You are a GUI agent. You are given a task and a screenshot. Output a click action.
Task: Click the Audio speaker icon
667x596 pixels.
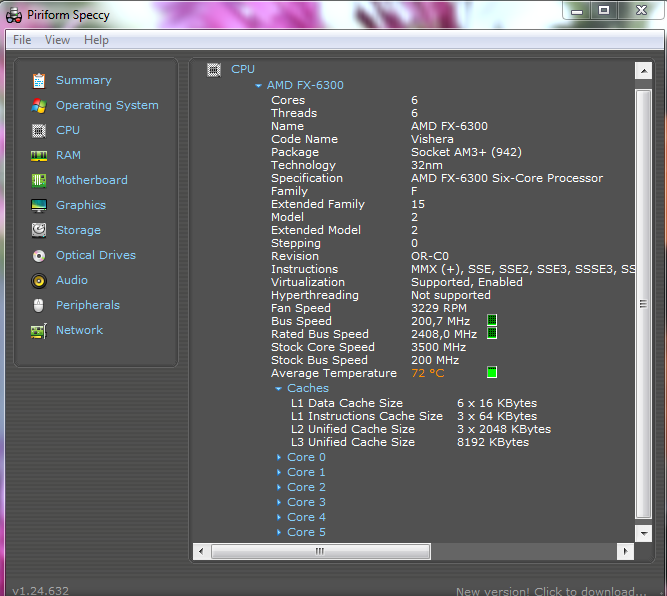[39, 281]
